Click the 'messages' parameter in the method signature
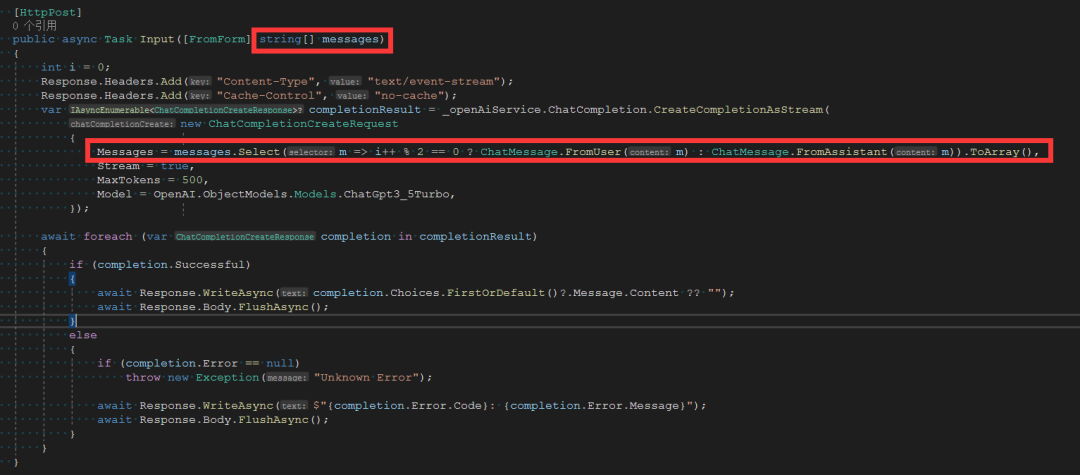Viewport: 1080px width, 475px height. tap(351, 39)
